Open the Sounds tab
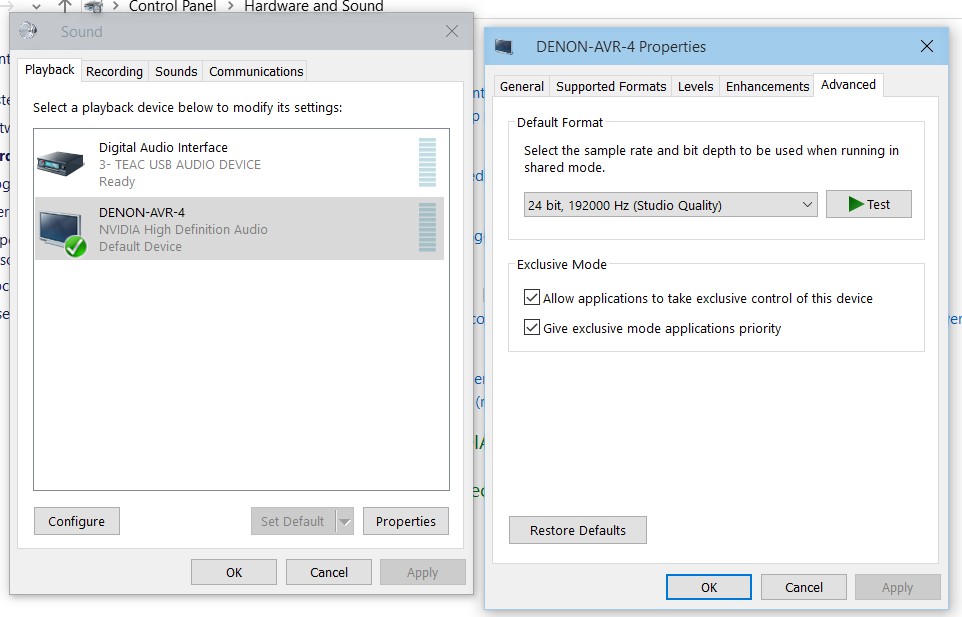Viewport: 962px width, 617px height. pyautogui.click(x=176, y=72)
